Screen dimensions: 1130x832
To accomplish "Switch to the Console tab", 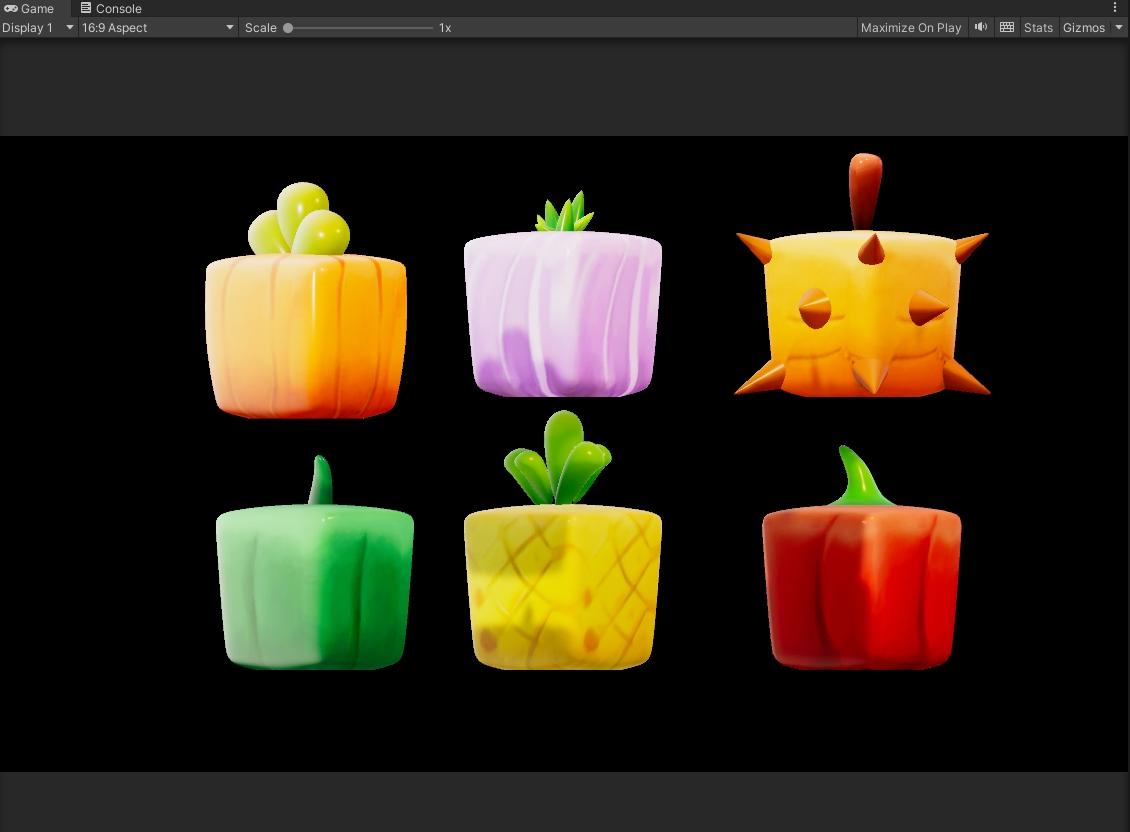I will coord(111,8).
